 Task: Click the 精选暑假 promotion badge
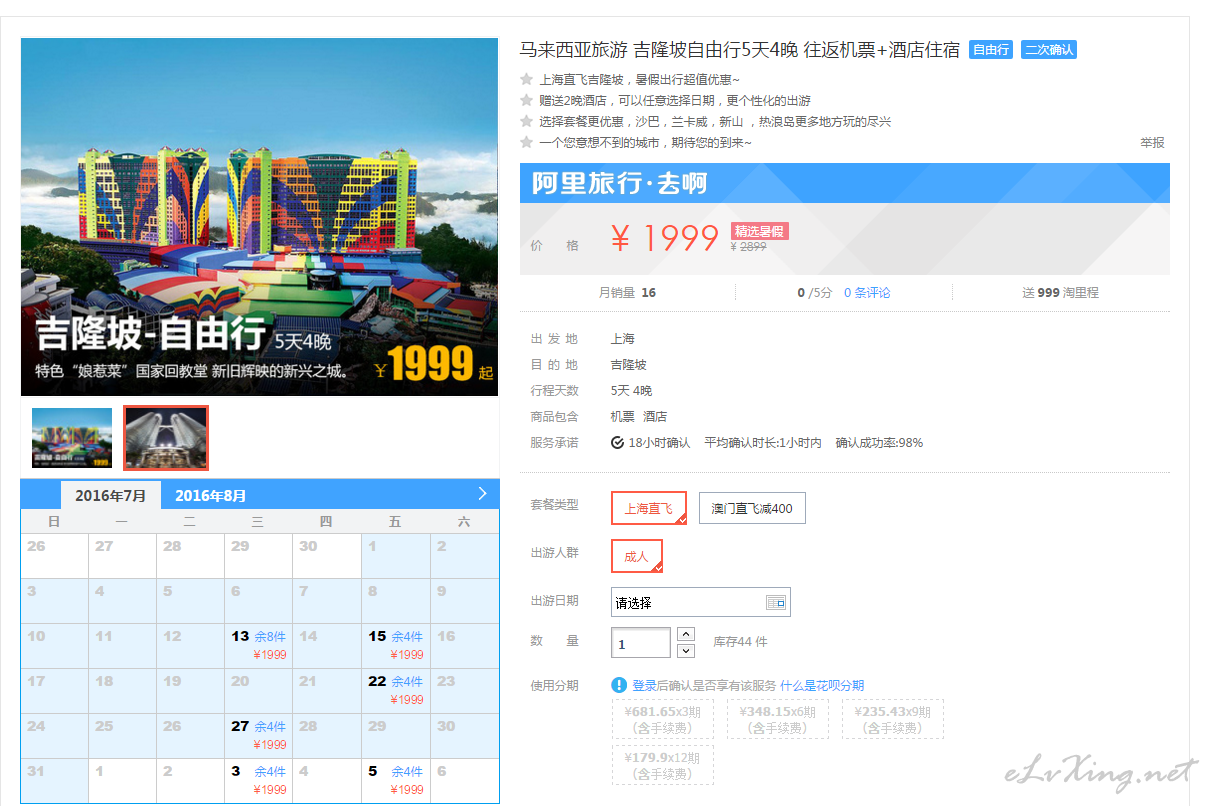tap(760, 231)
